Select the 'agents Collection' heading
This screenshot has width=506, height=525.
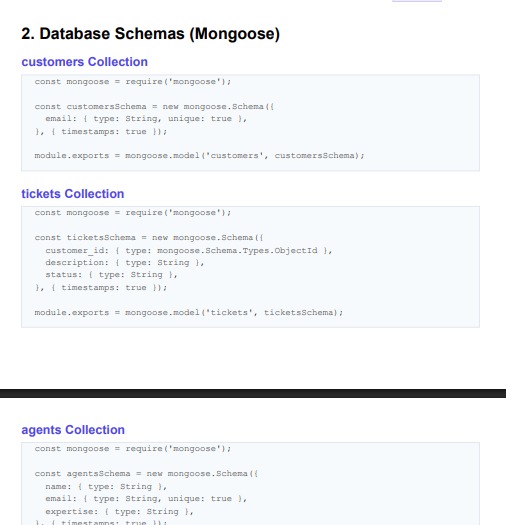[73, 430]
